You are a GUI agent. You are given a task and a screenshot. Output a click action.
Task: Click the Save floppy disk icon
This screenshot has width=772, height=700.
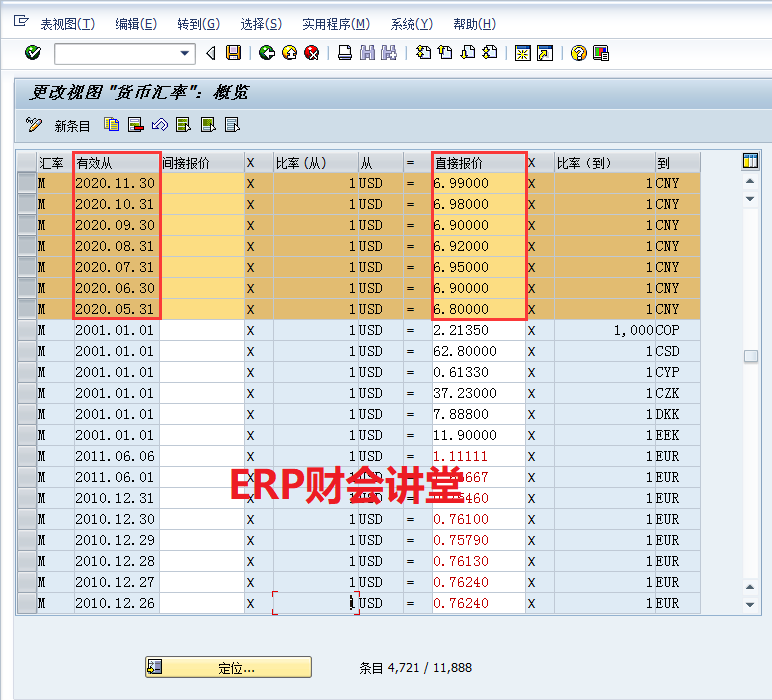click(x=233, y=53)
